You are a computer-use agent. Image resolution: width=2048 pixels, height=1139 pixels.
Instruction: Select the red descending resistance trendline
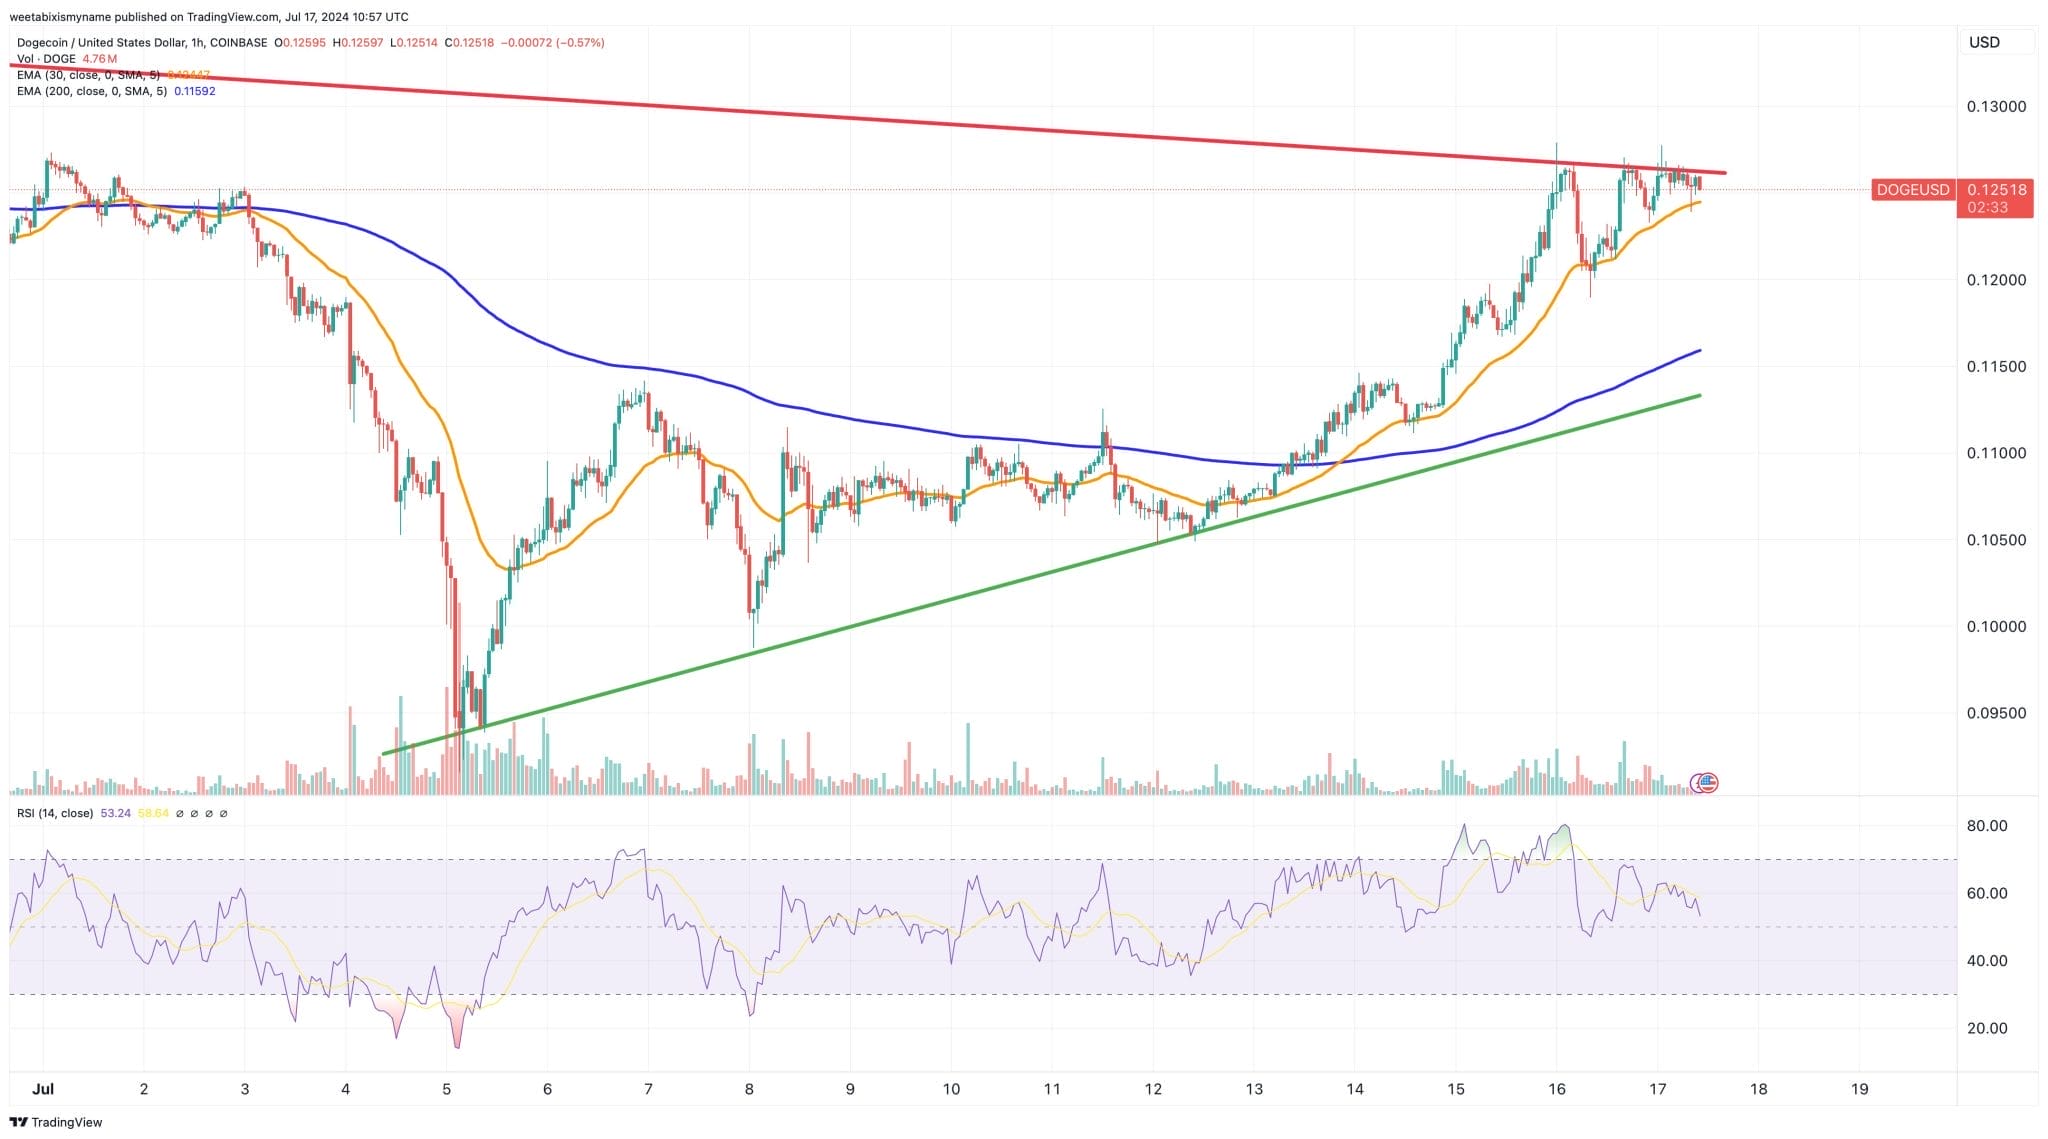click(x=870, y=118)
